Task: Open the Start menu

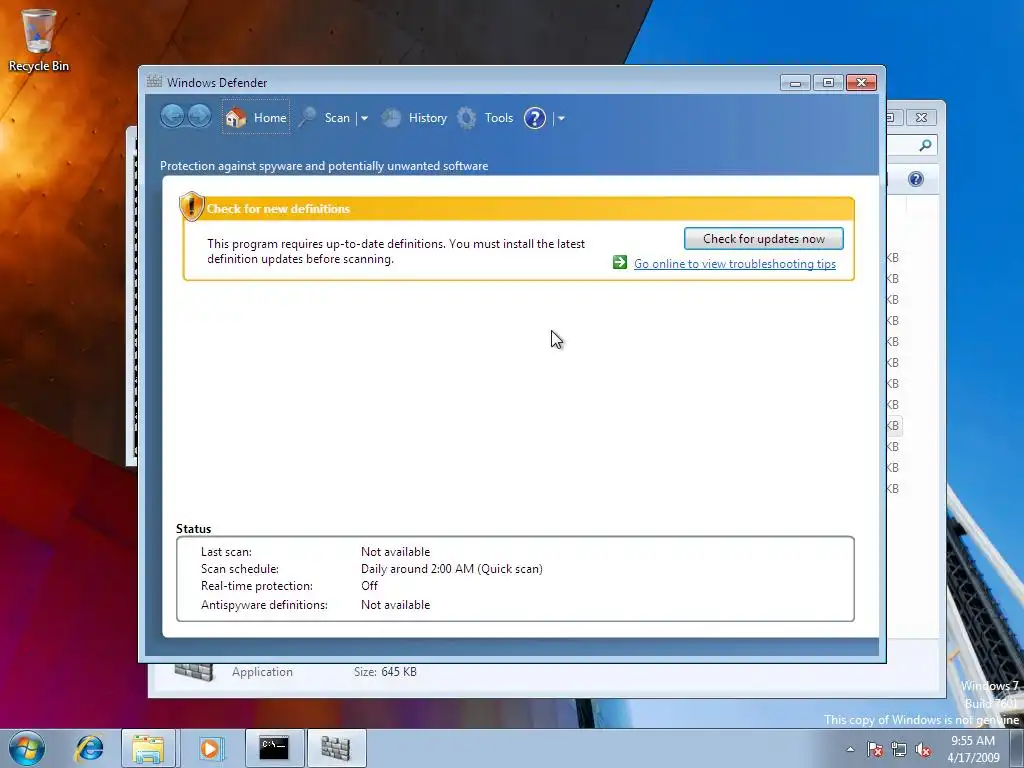Action: coord(27,748)
